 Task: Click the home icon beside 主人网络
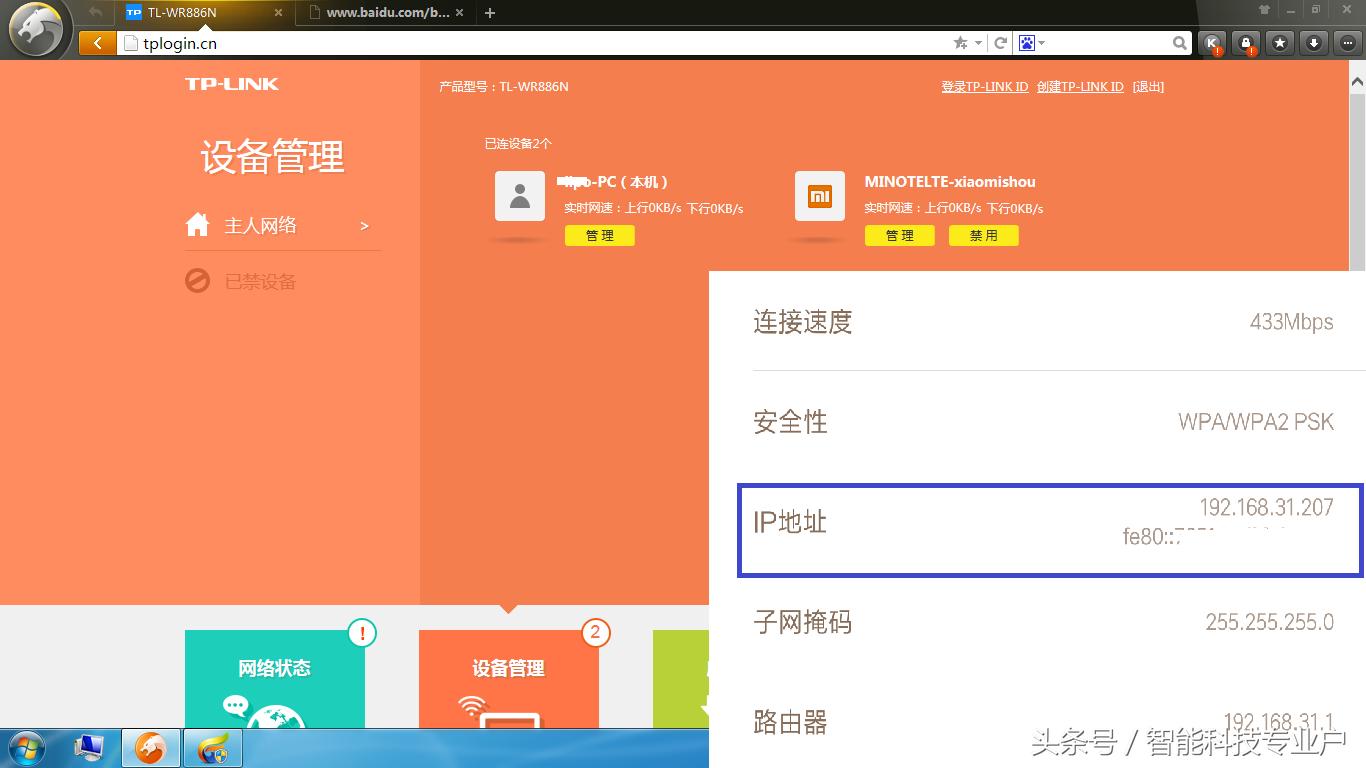point(197,224)
